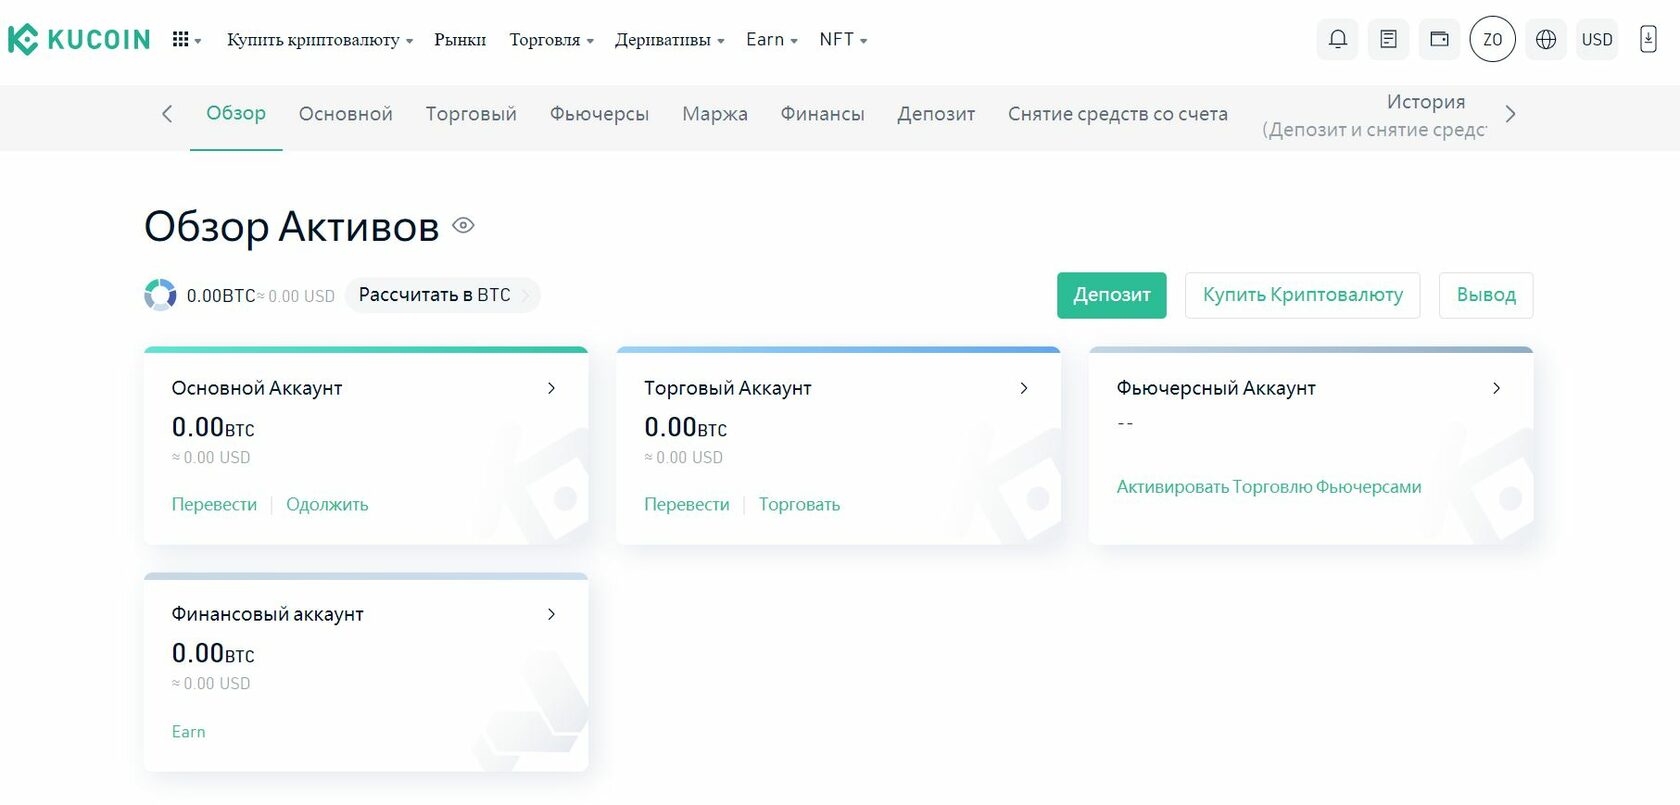Image resolution: width=1680 pixels, height=805 pixels.
Task: Click the 0.00BTC total balance
Action: (221, 296)
